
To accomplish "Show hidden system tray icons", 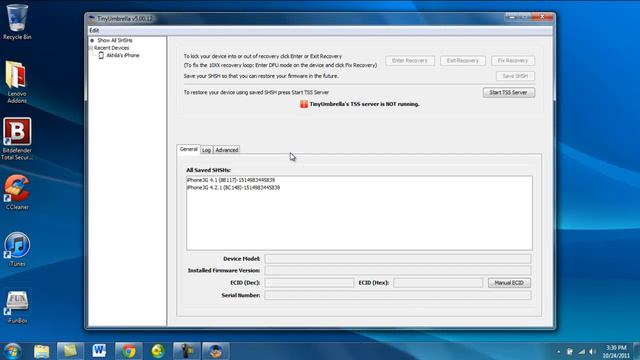I will pos(558,351).
